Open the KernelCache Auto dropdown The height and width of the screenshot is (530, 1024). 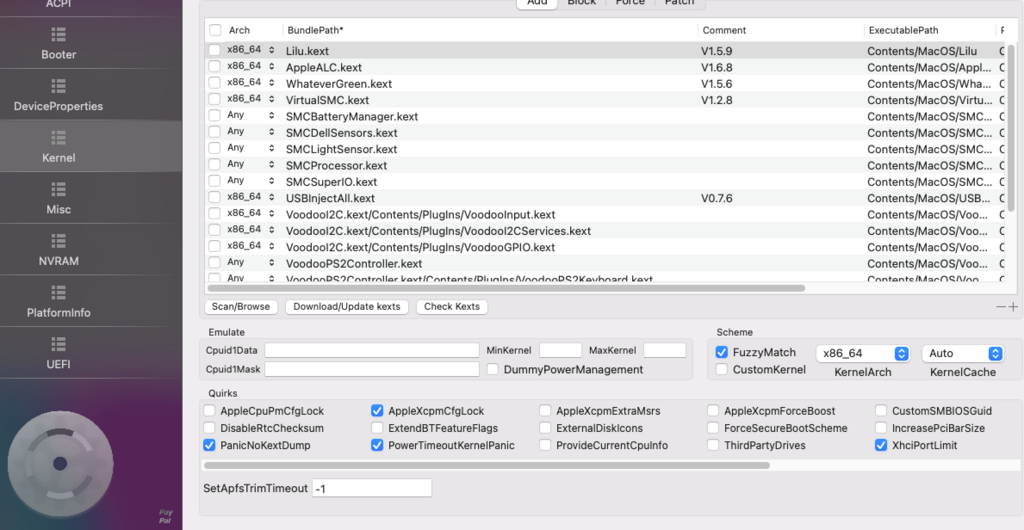tap(964, 353)
